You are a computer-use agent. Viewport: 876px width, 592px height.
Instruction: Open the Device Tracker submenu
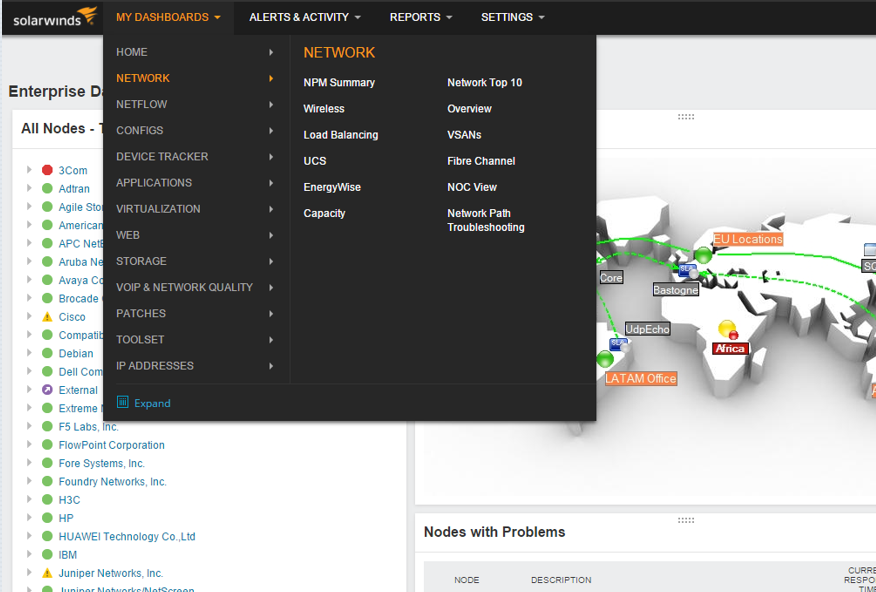(196, 157)
